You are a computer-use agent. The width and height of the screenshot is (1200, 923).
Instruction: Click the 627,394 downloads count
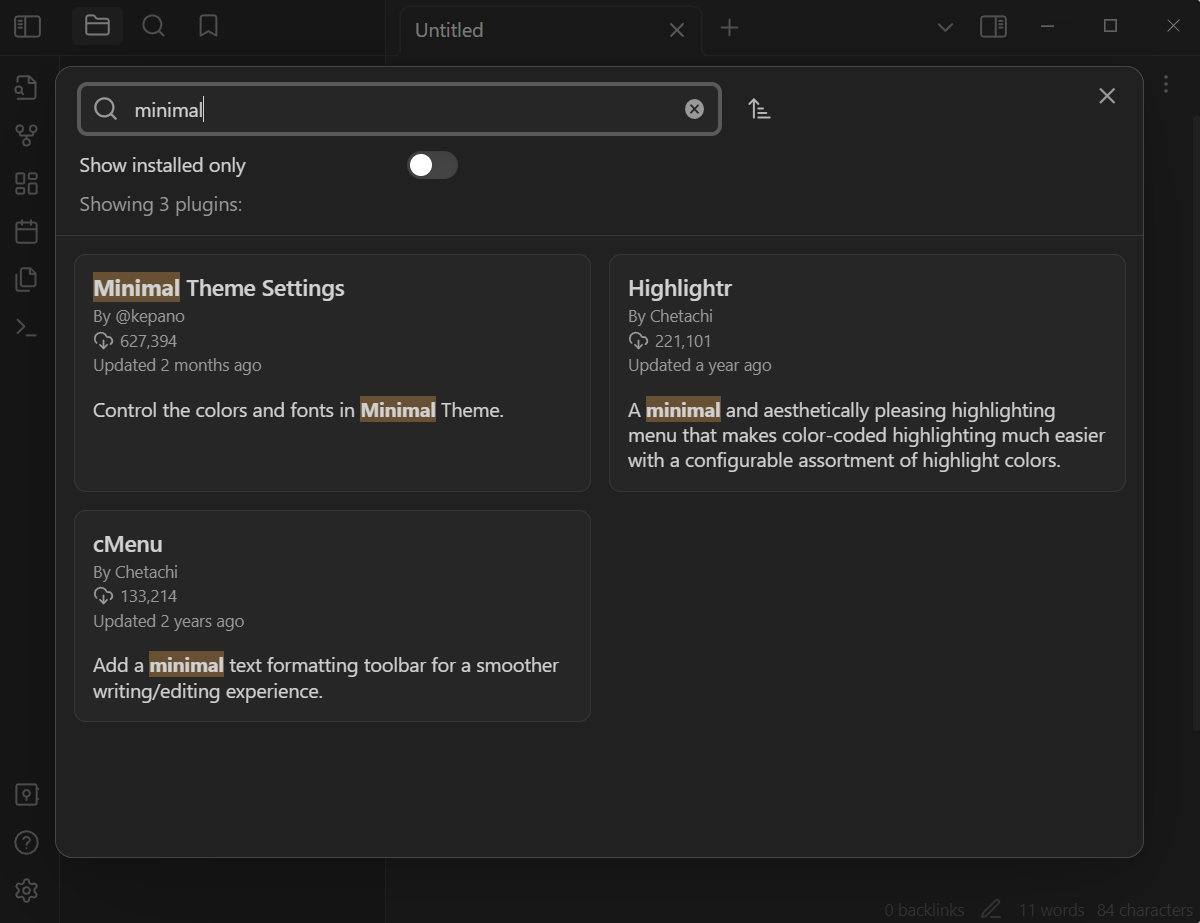(148, 341)
